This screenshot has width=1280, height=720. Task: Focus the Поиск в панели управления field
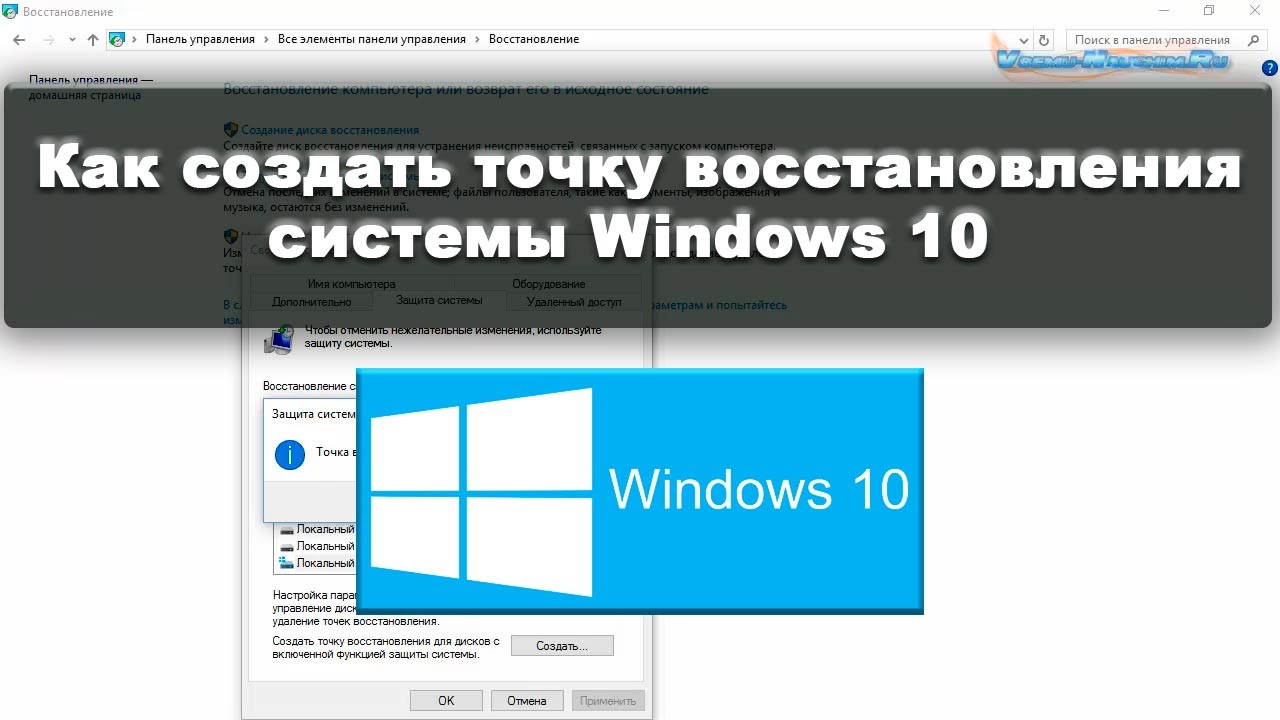[1166, 40]
